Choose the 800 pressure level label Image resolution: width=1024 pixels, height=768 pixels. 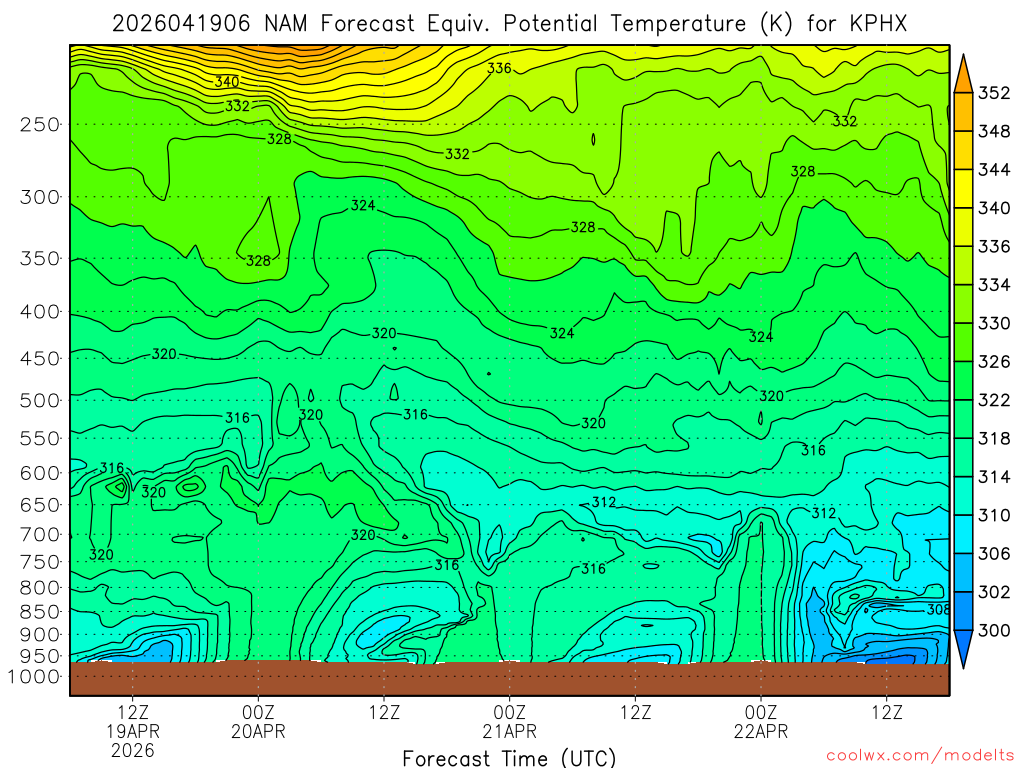click(x=39, y=588)
